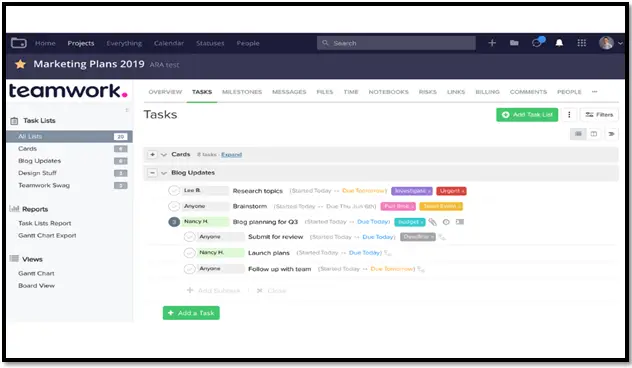Star the Marketing Plans 2019 project
632x368 pixels.
point(20,64)
